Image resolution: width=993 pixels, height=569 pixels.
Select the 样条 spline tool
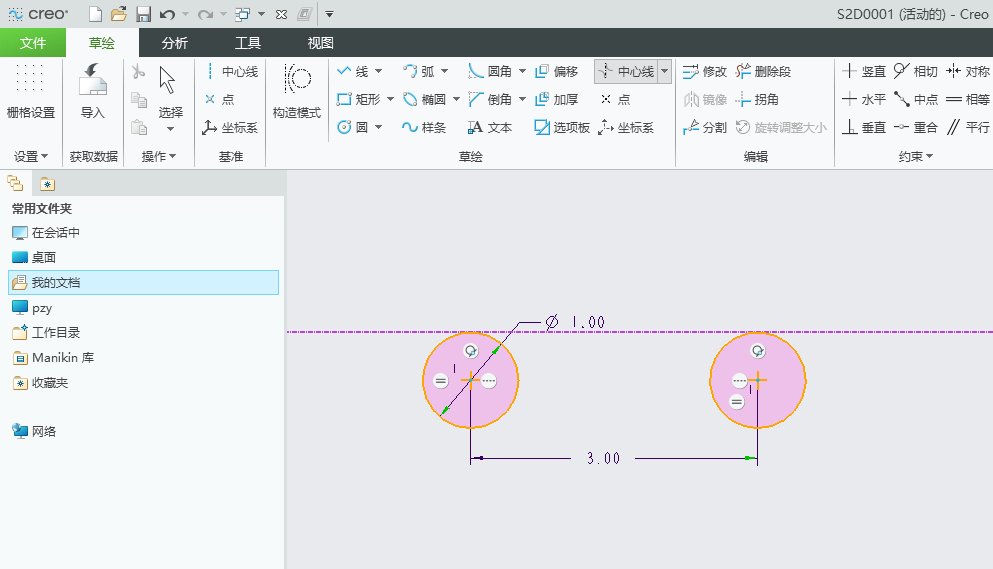point(424,127)
